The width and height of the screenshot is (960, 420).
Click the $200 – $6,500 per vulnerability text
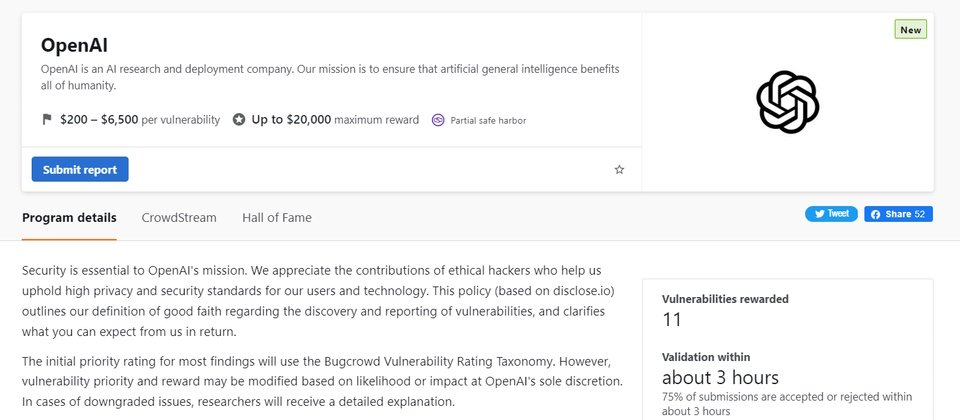140,120
